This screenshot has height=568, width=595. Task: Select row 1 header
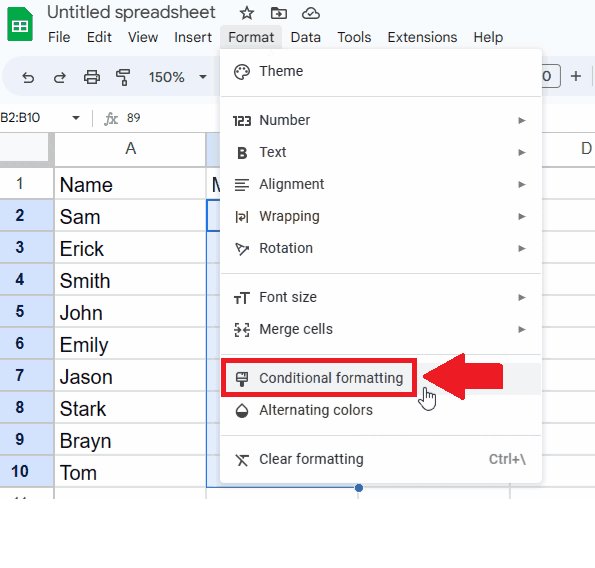pos(27,183)
